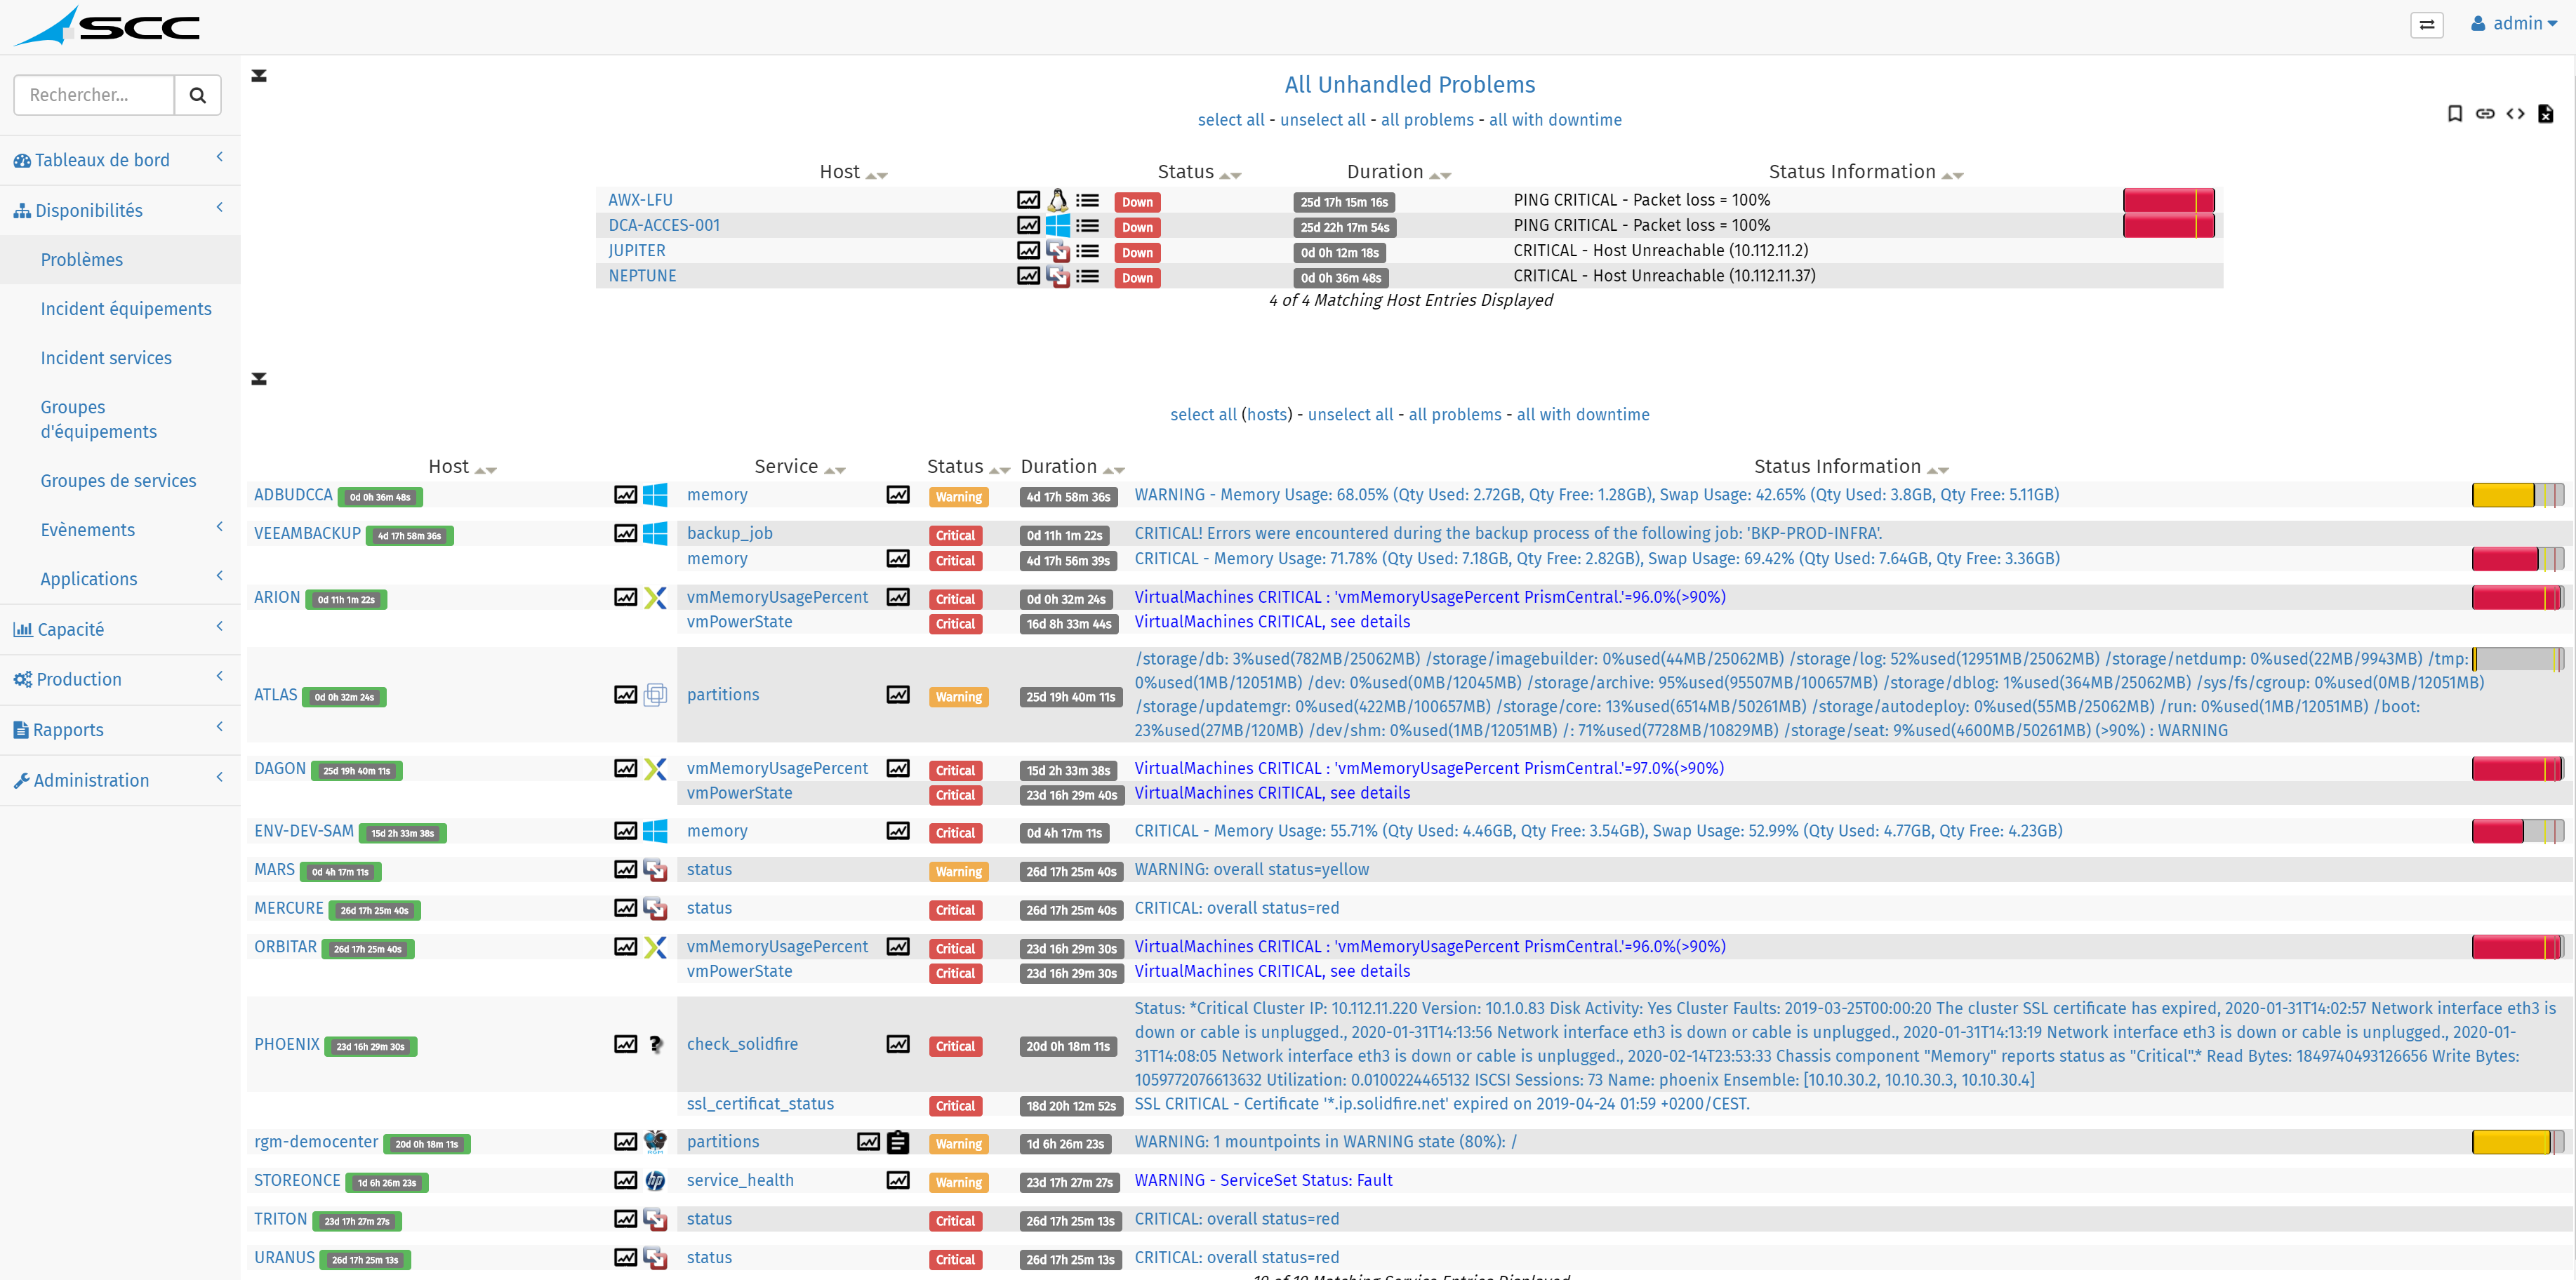Viewport: 2576px width, 1280px height.
Task: Open Groupes de services menu item
Action: pos(120,481)
